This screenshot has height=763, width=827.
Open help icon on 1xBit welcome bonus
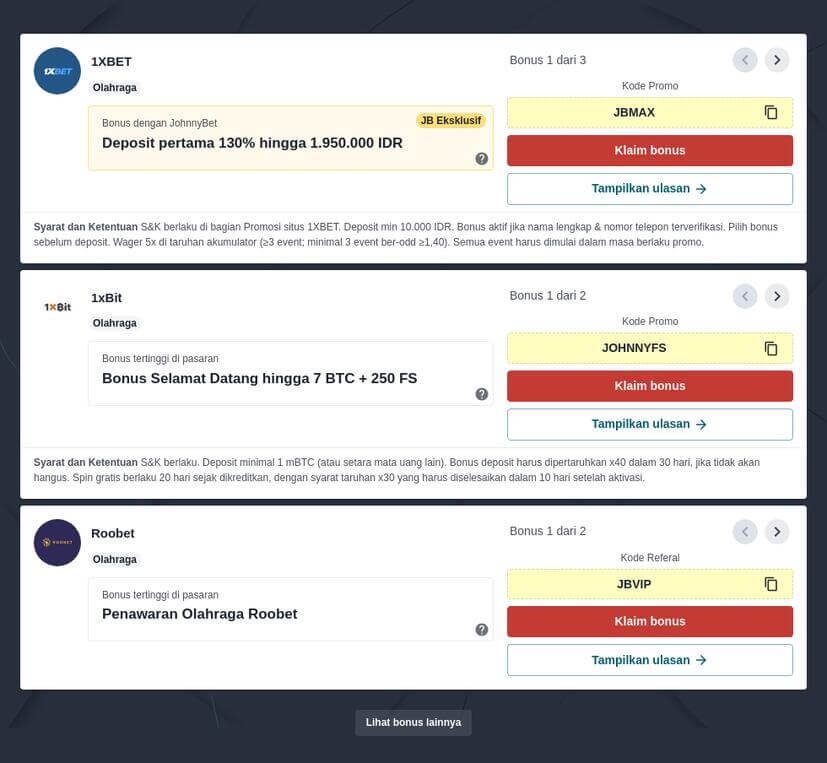(482, 394)
